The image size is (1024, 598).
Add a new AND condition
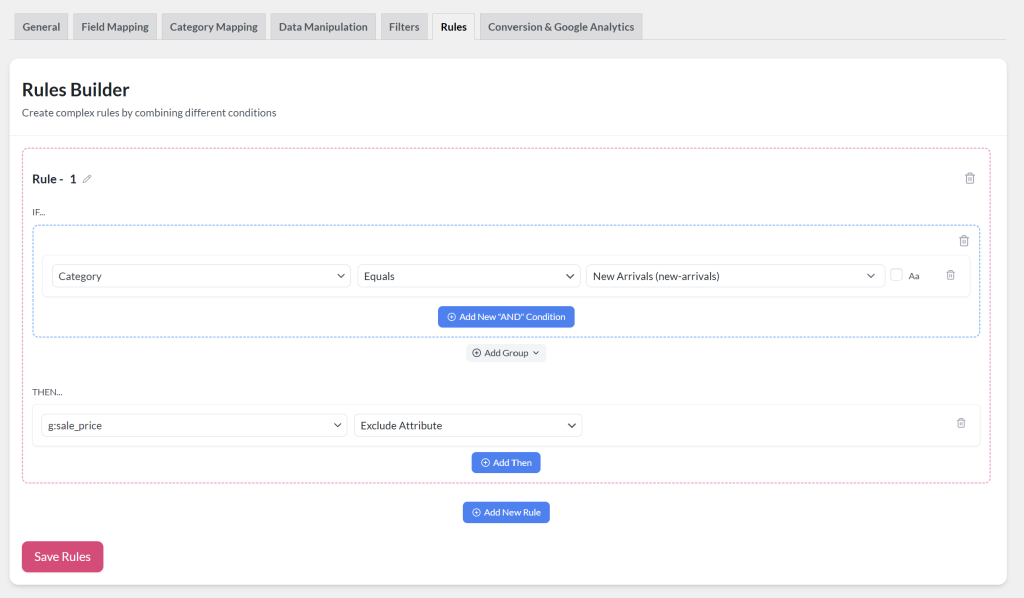pyautogui.click(x=506, y=316)
